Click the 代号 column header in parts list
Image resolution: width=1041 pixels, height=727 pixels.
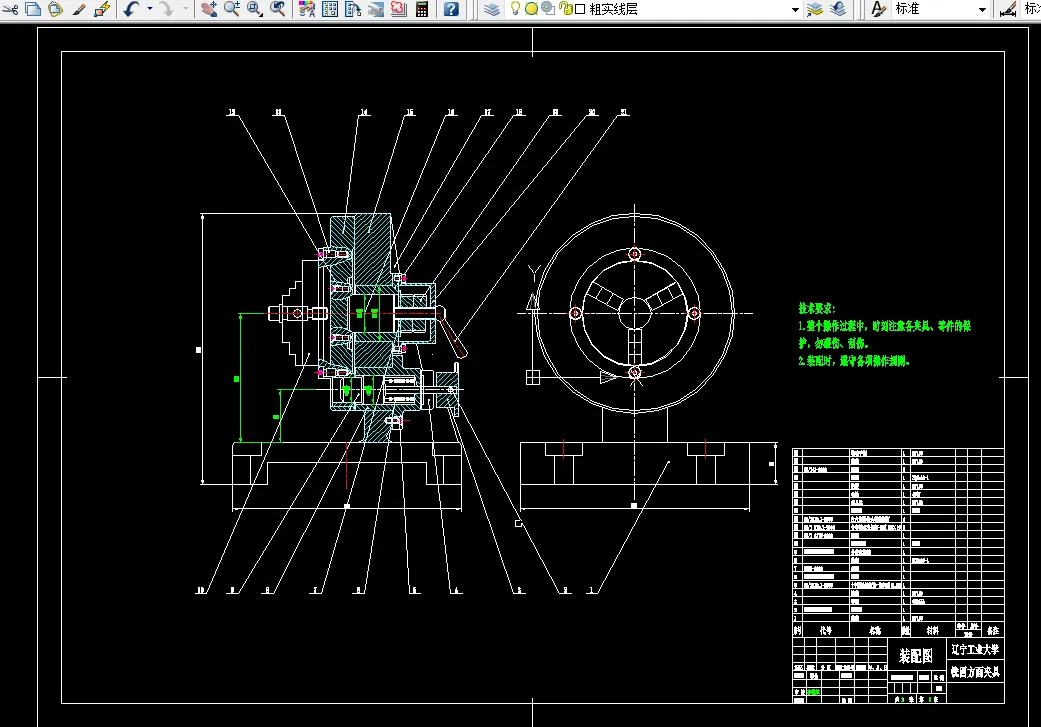(x=825, y=631)
